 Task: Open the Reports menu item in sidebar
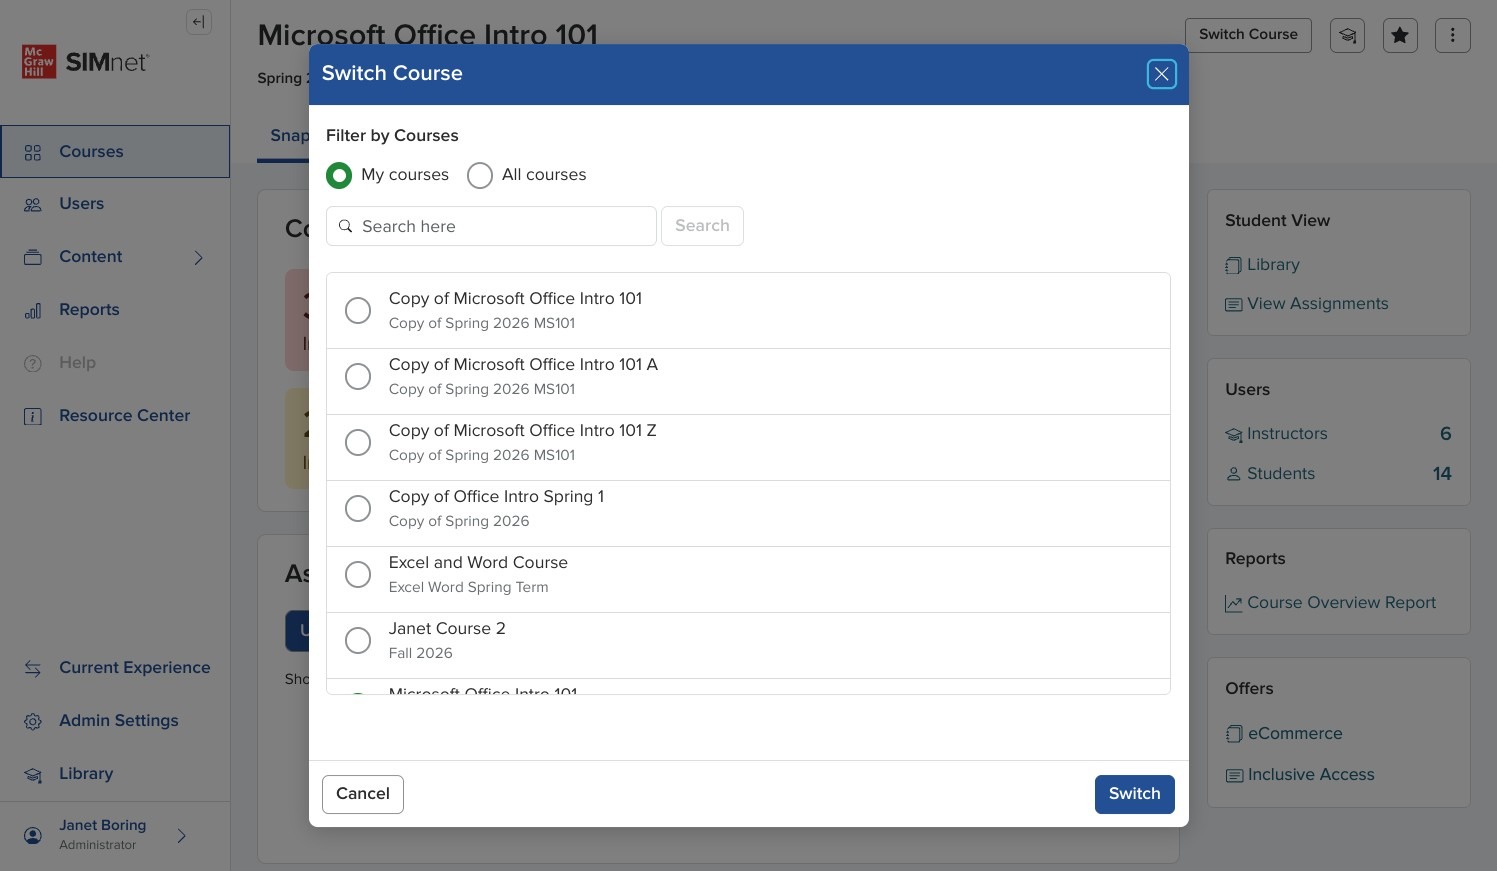[x=115, y=310]
